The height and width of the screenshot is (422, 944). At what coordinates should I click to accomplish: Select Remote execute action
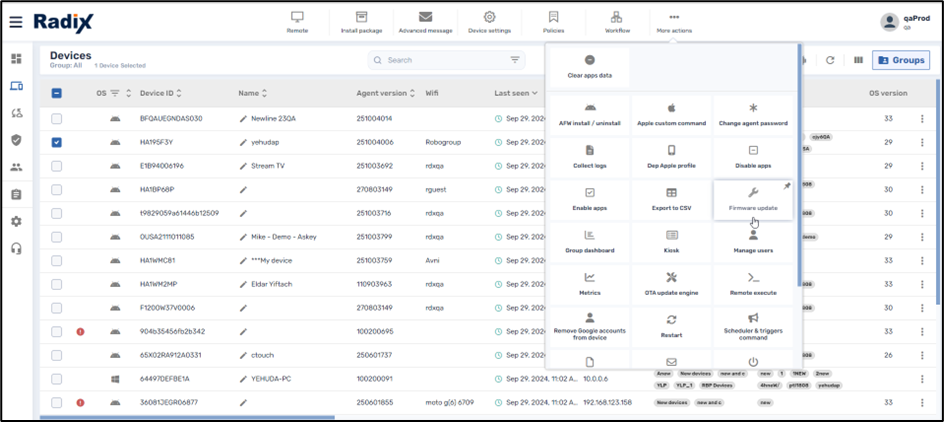coord(753,285)
